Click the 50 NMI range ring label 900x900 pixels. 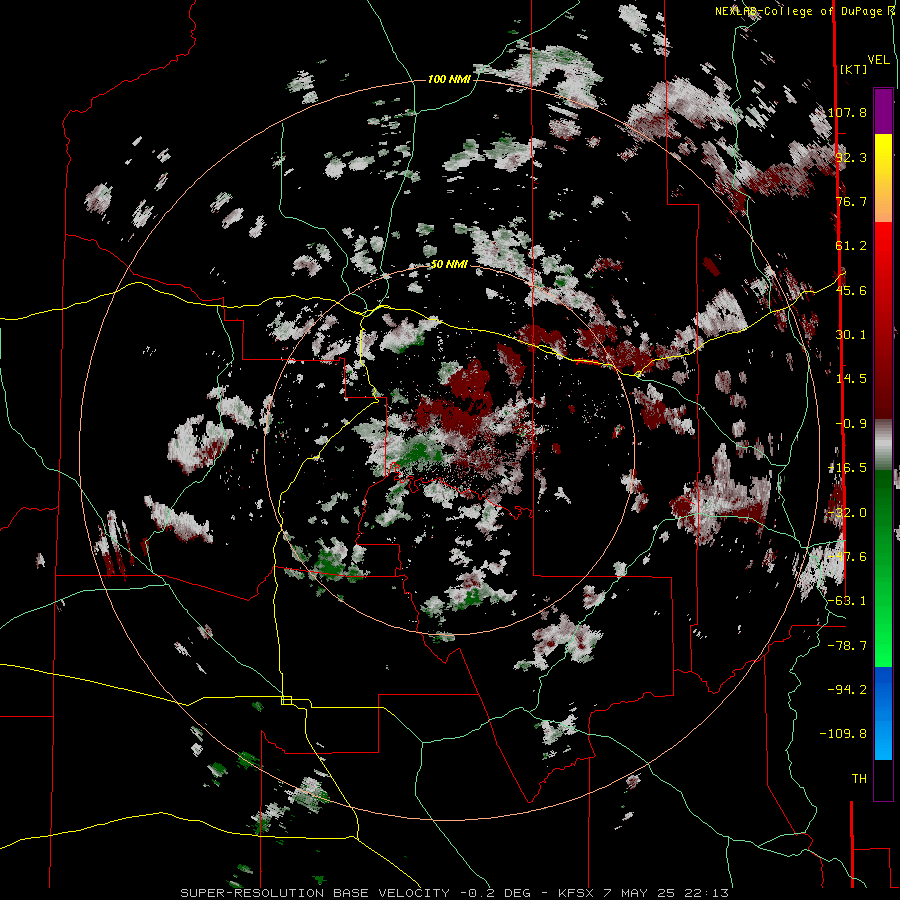coord(449,264)
